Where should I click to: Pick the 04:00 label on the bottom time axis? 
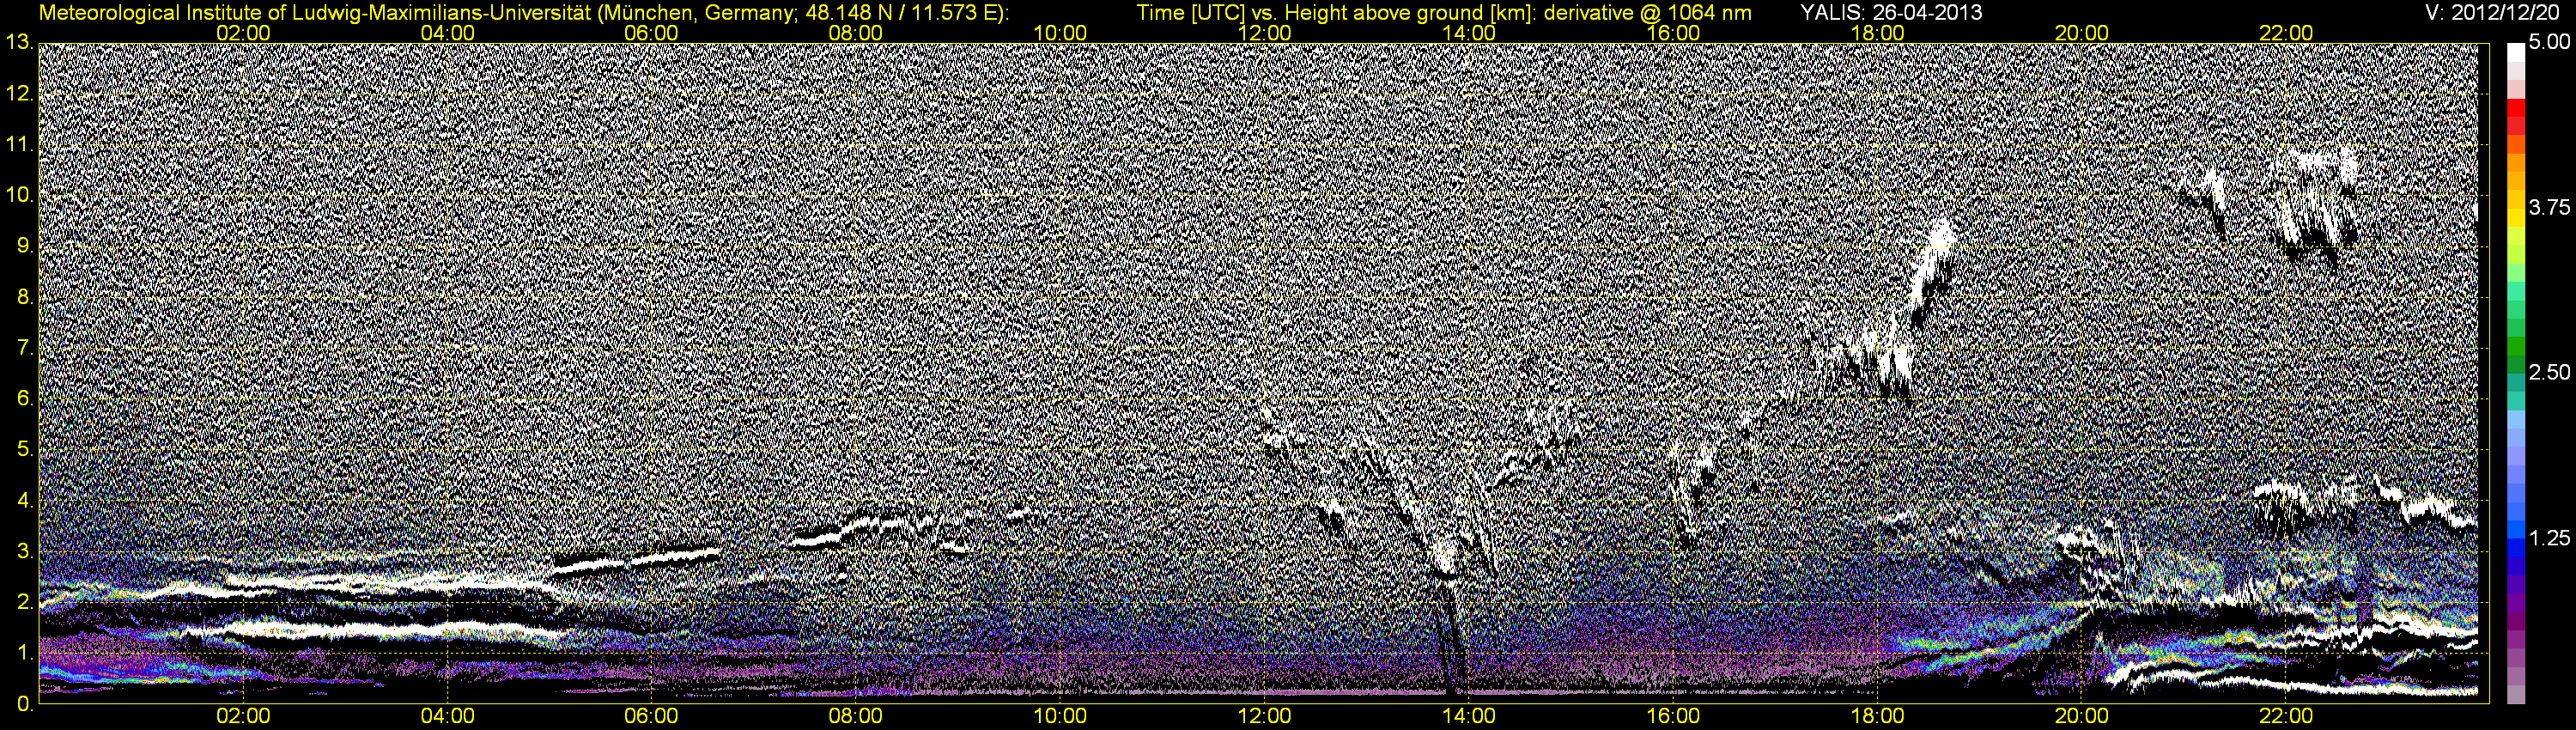point(447,717)
